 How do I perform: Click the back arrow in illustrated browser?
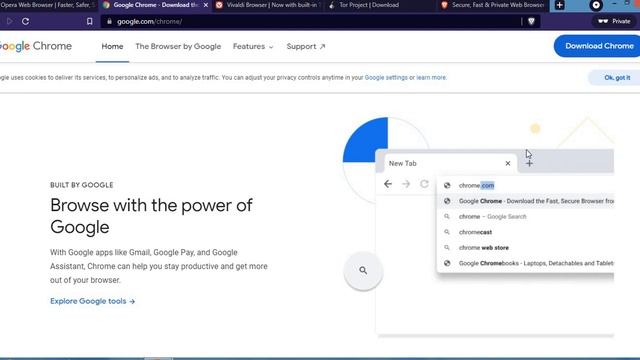(x=388, y=184)
